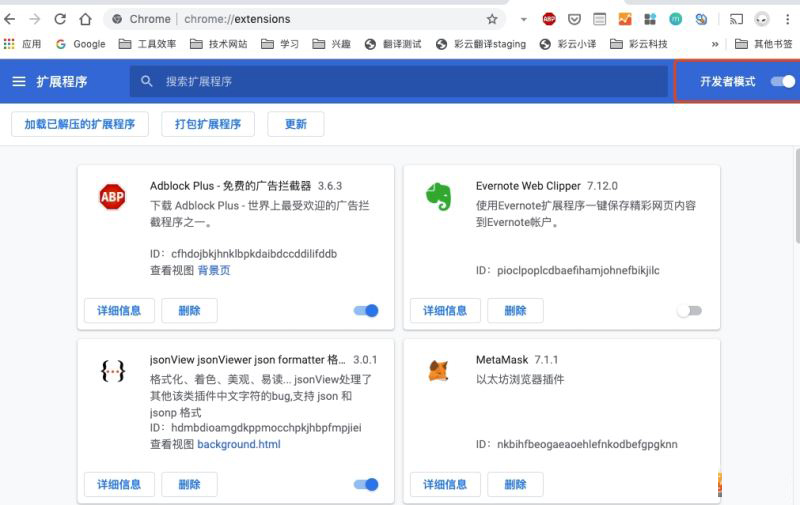Click the Adblock Plus ID text
Viewport: 800px width, 505px height.
coord(243,254)
